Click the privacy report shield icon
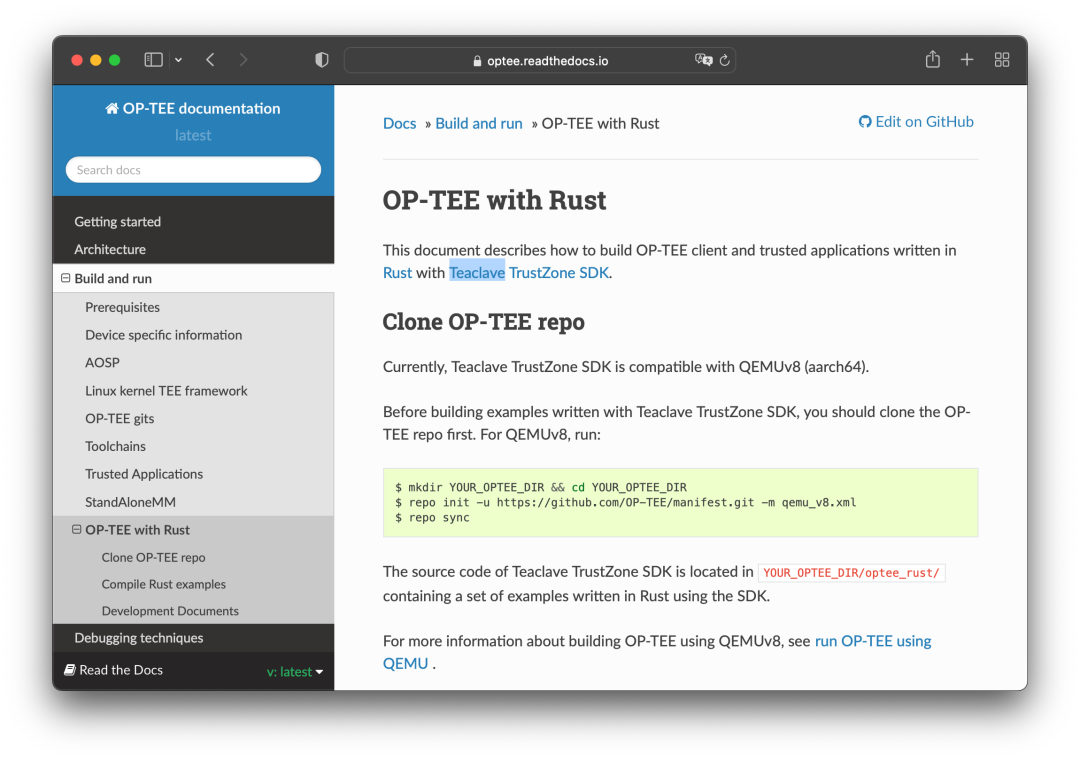Screen dimensions: 1080x760 [322, 60]
